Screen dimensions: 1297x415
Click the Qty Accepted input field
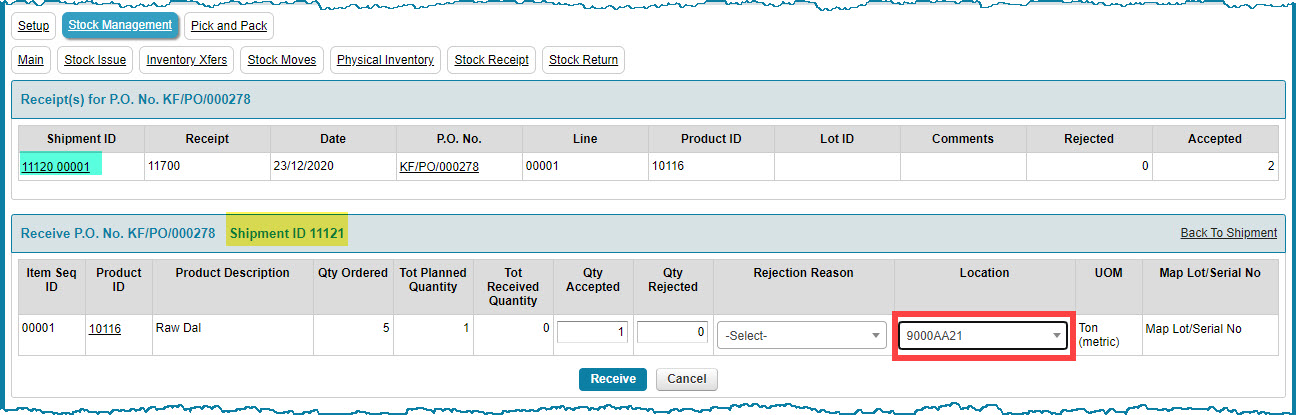coord(593,332)
